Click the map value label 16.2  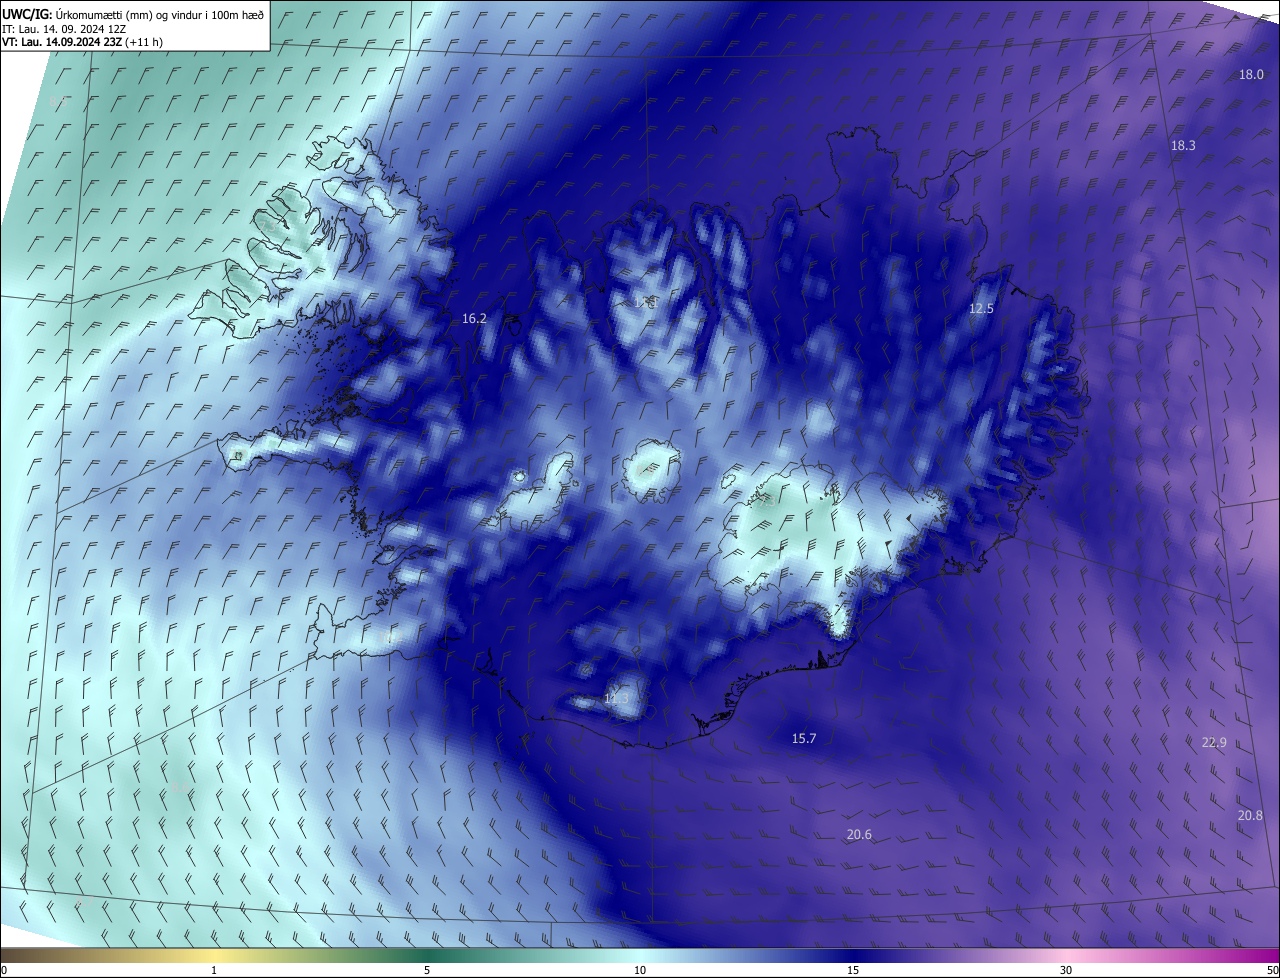[x=474, y=318]
